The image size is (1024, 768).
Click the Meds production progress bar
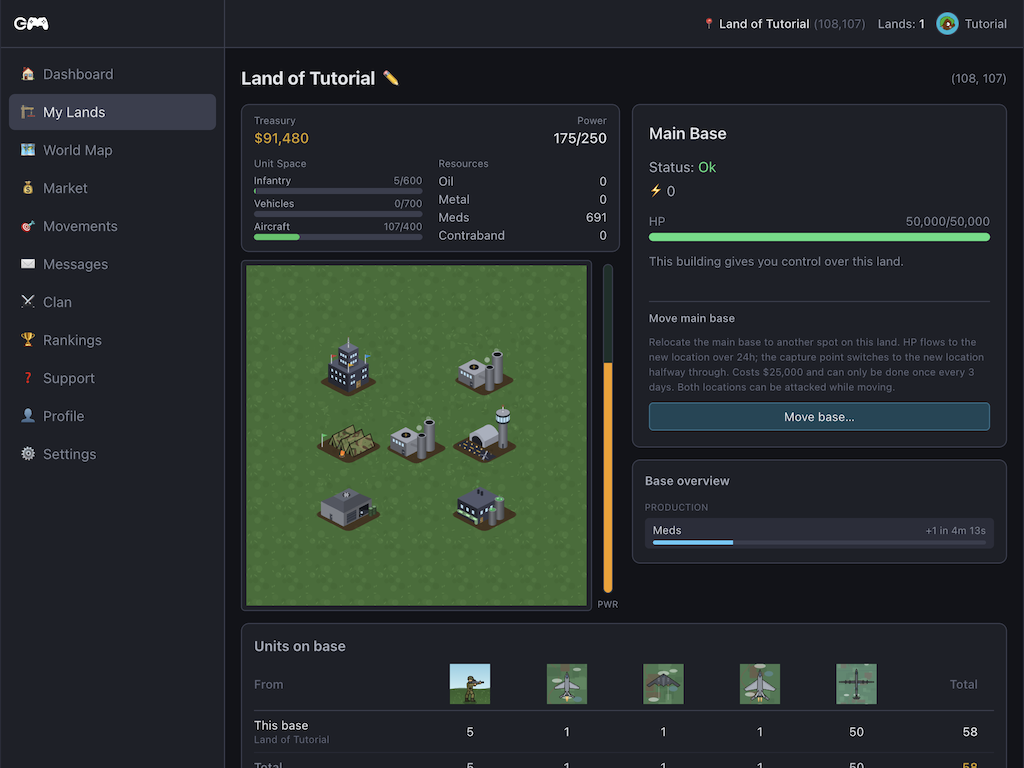819,543
